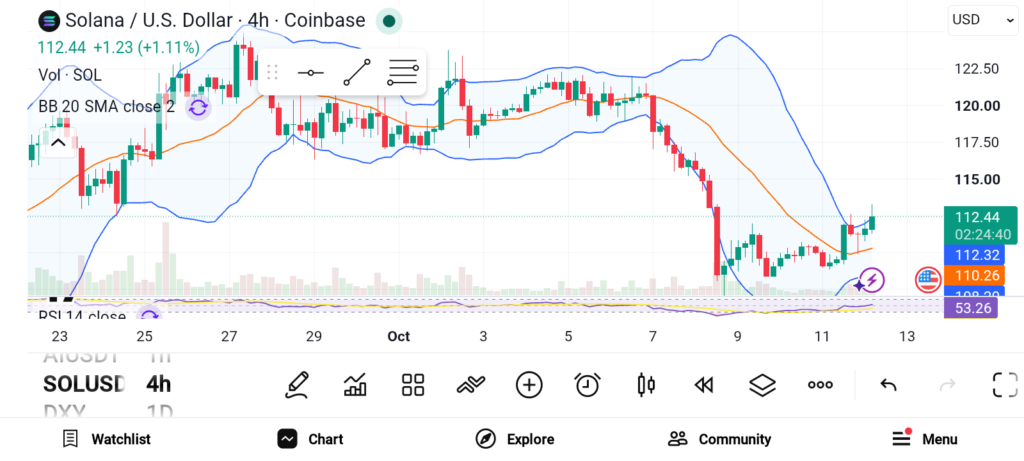Undo the last chart action
This screenshot has width=1024, height=461.
[888, 385]
